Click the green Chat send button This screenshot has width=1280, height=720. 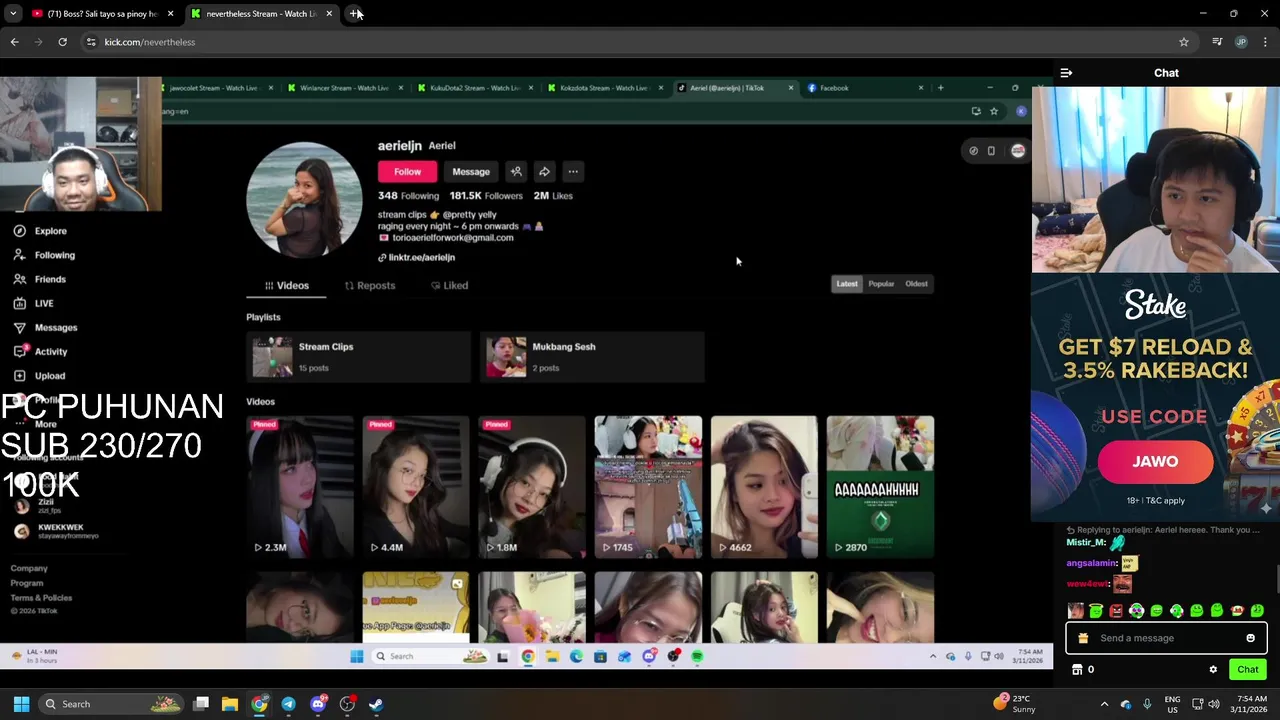coord(1248,670)
